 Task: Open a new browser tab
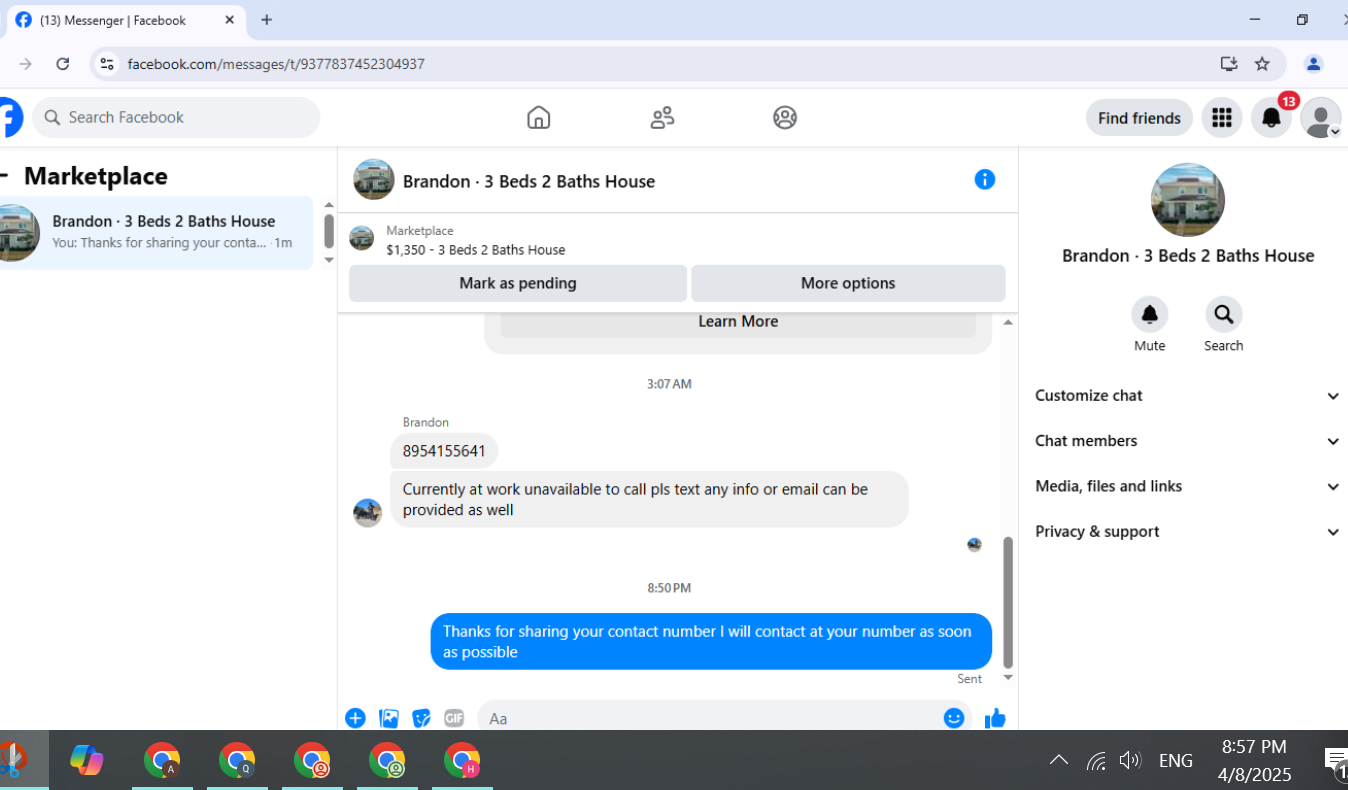(x=266, y=20)
